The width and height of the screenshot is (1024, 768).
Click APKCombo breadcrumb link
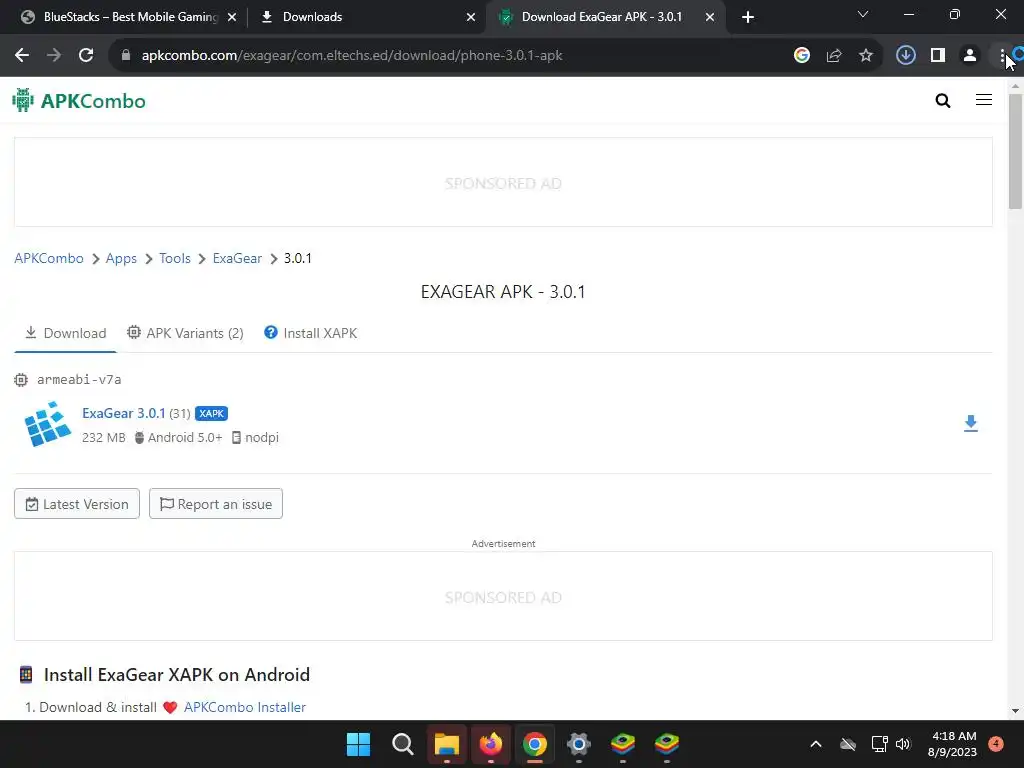(49, 258)
